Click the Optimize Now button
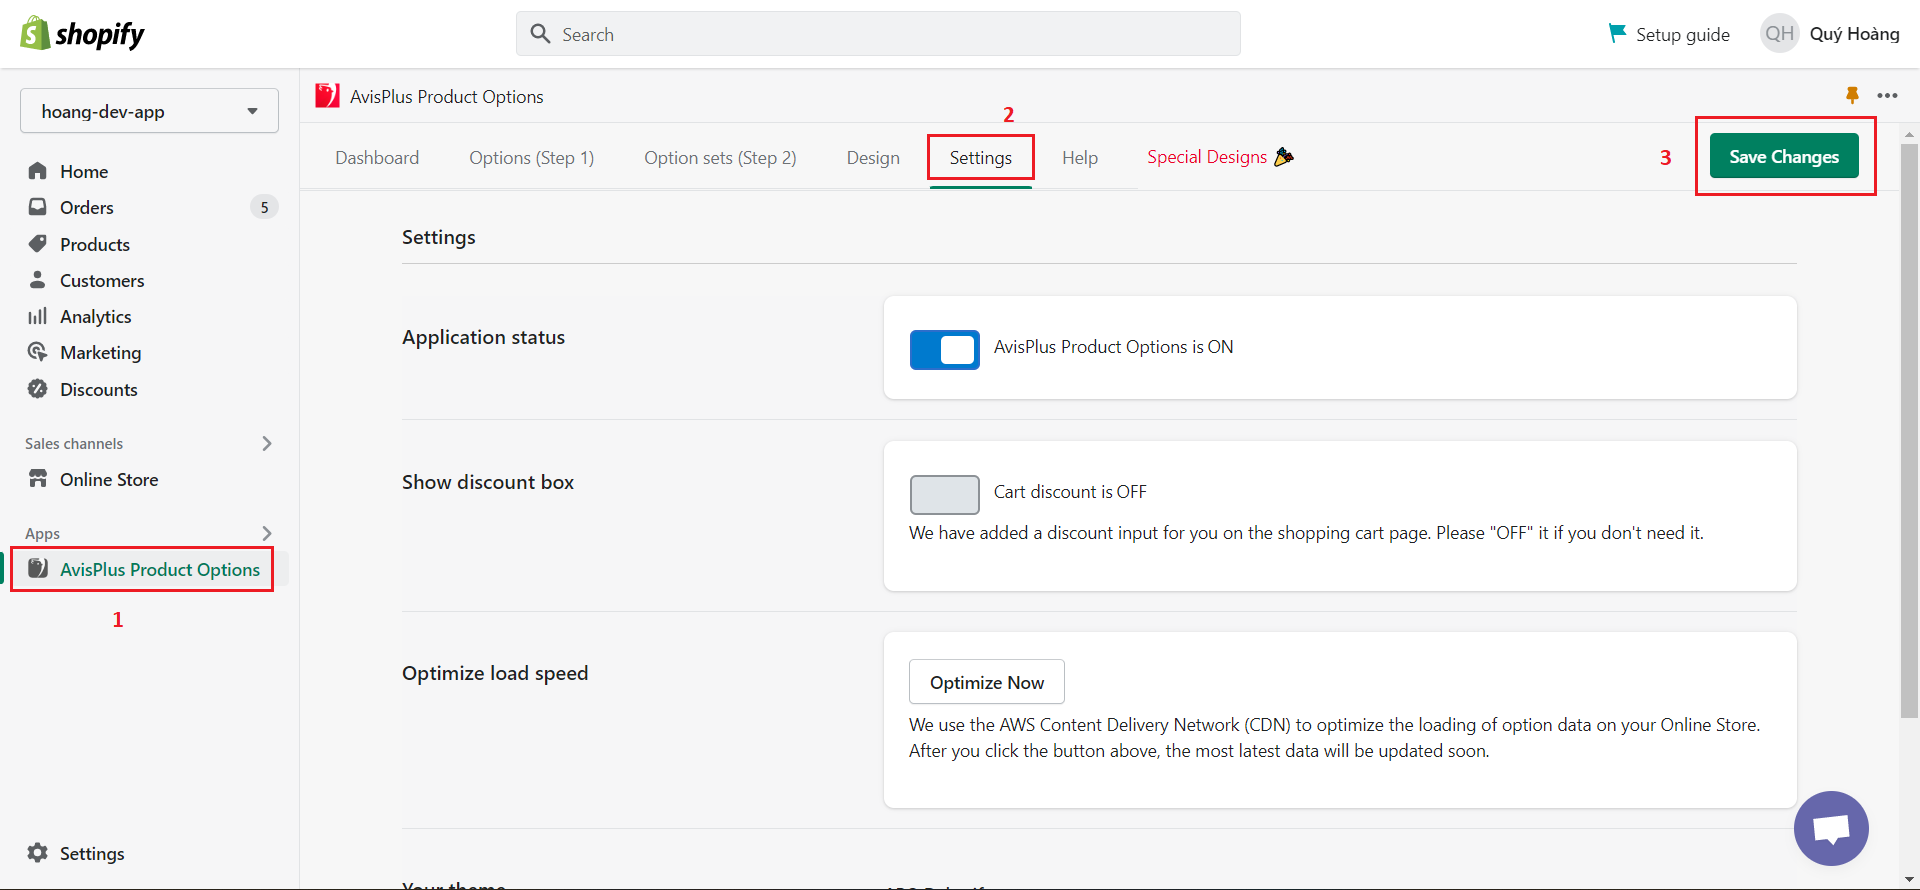 pos(986,682)
